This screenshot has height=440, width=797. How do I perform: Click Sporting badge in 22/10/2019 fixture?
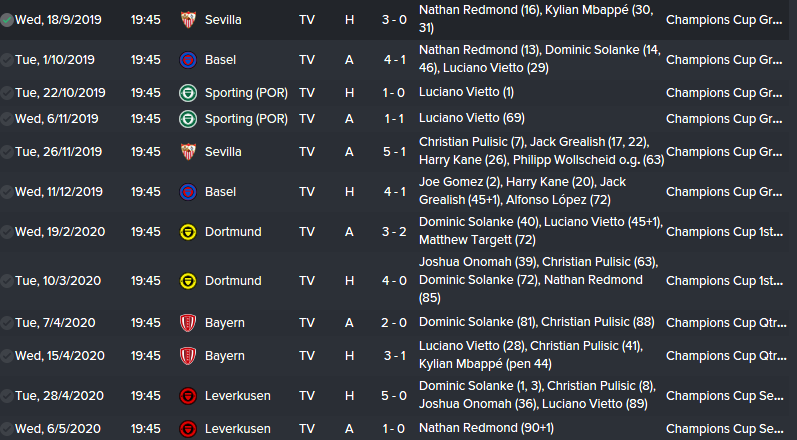pos(187,93)
